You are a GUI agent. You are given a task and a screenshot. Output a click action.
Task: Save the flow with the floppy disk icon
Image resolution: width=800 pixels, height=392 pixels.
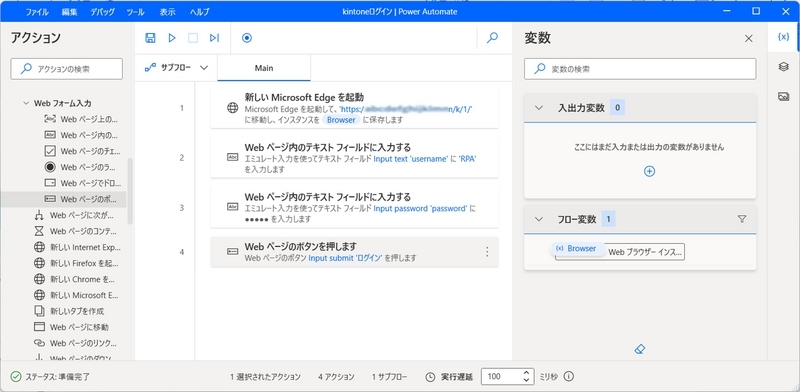tap(151, 38)
